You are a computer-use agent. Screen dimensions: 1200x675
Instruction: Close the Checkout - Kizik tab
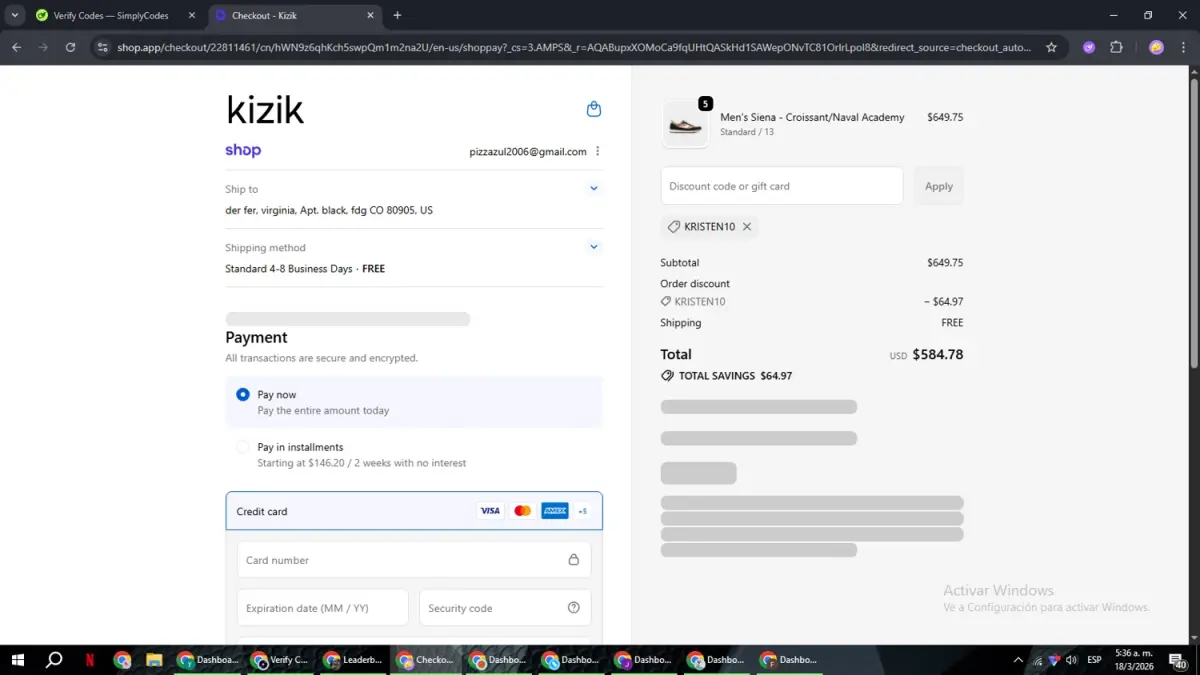coord(370,16)
